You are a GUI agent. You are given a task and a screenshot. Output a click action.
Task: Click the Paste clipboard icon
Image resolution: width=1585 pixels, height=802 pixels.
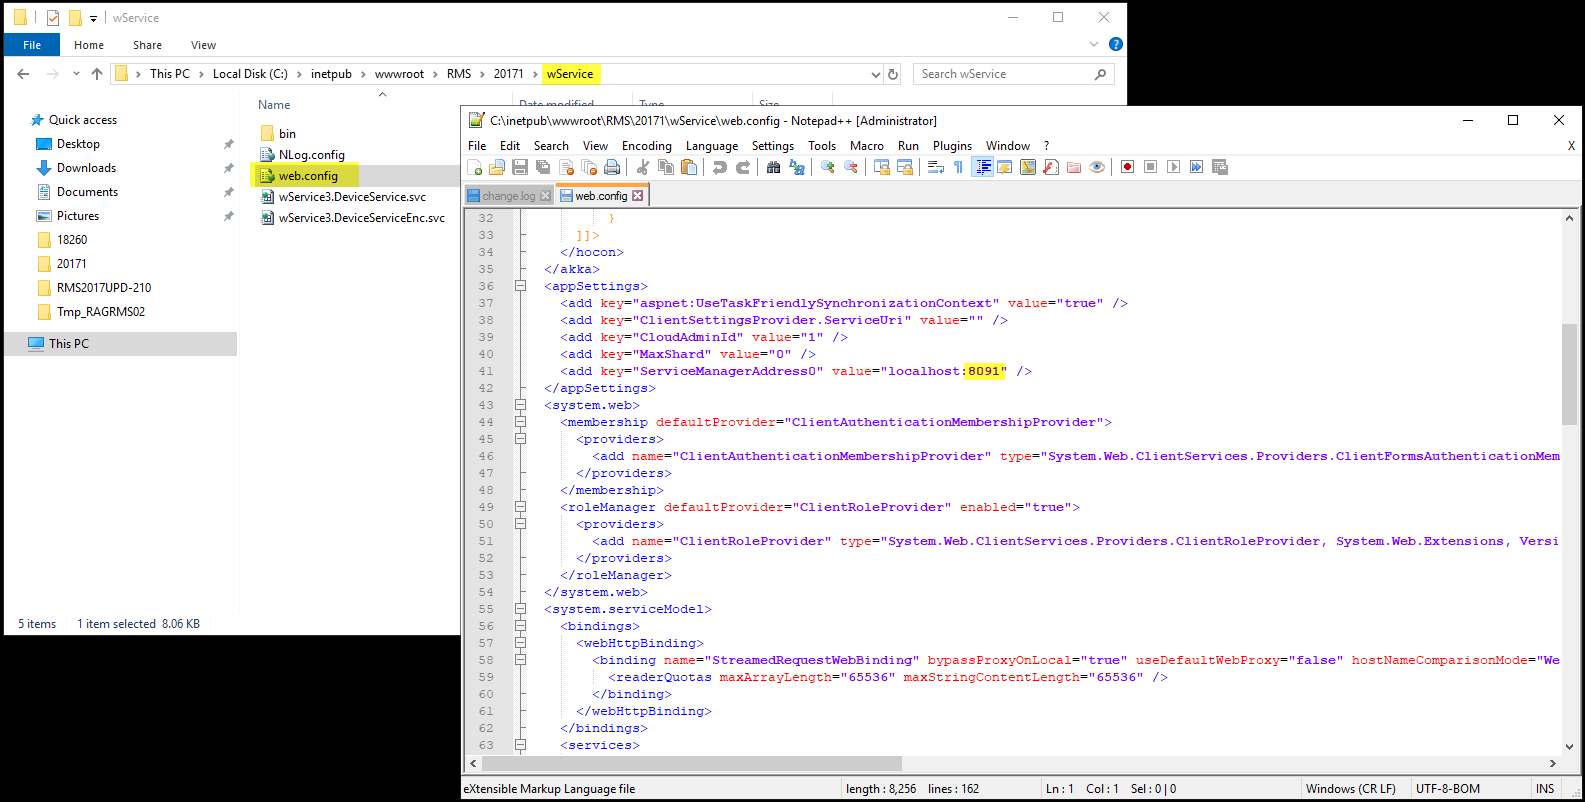click(689, 167)
